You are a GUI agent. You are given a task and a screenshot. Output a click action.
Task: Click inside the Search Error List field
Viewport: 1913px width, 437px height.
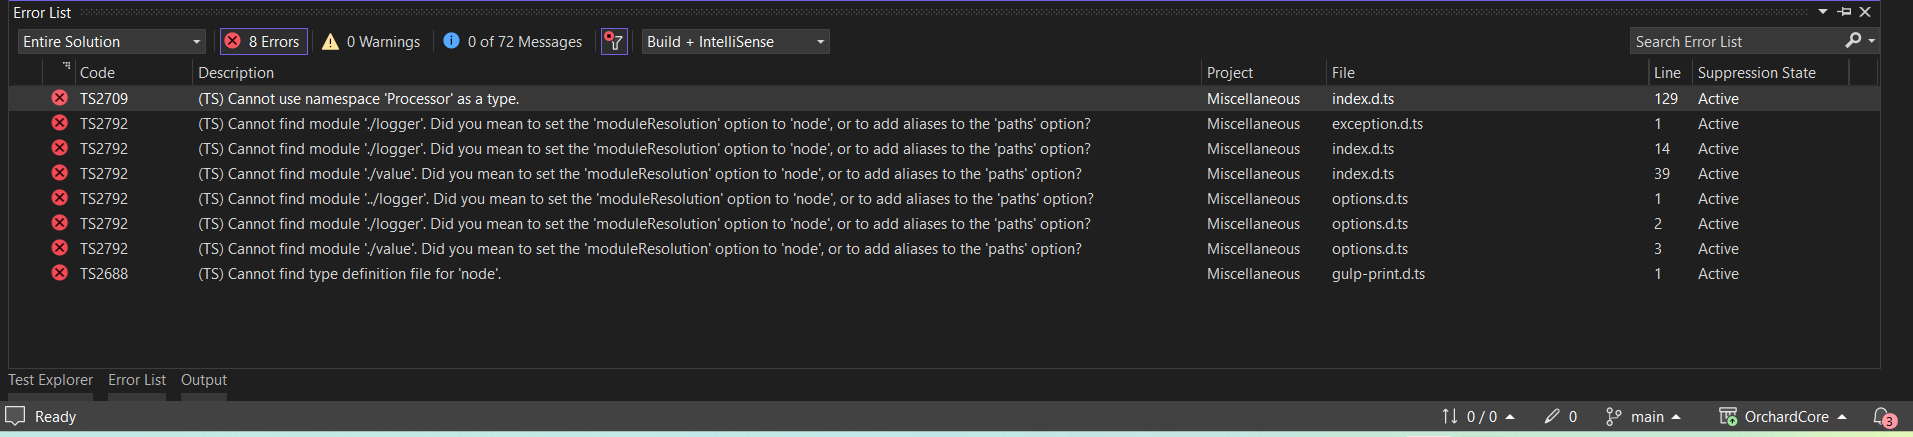click(x=1735, y=42)
